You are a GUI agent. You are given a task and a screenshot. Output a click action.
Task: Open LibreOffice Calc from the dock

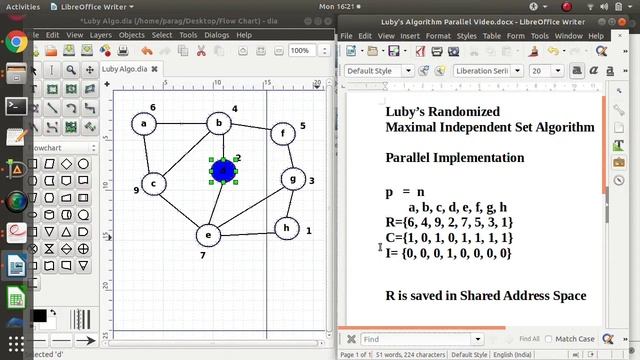click(x=16, y=298)
